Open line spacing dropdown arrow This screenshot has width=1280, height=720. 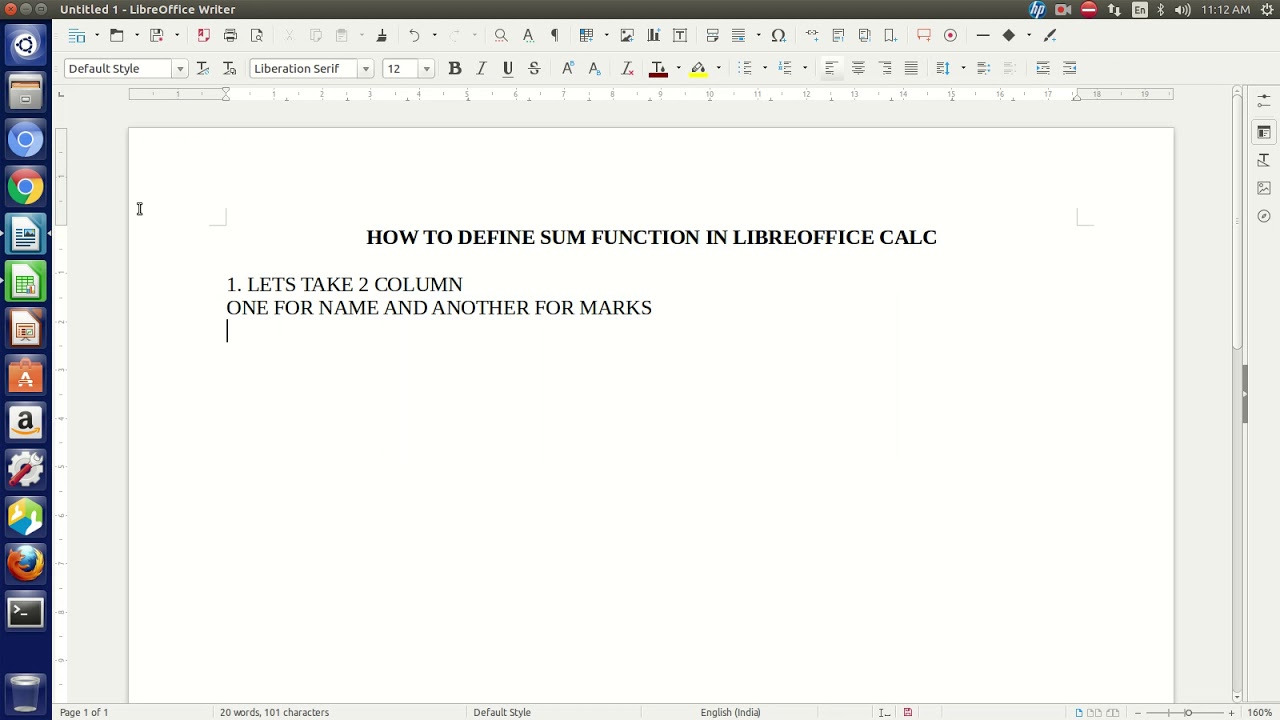[x=963, y=68]
